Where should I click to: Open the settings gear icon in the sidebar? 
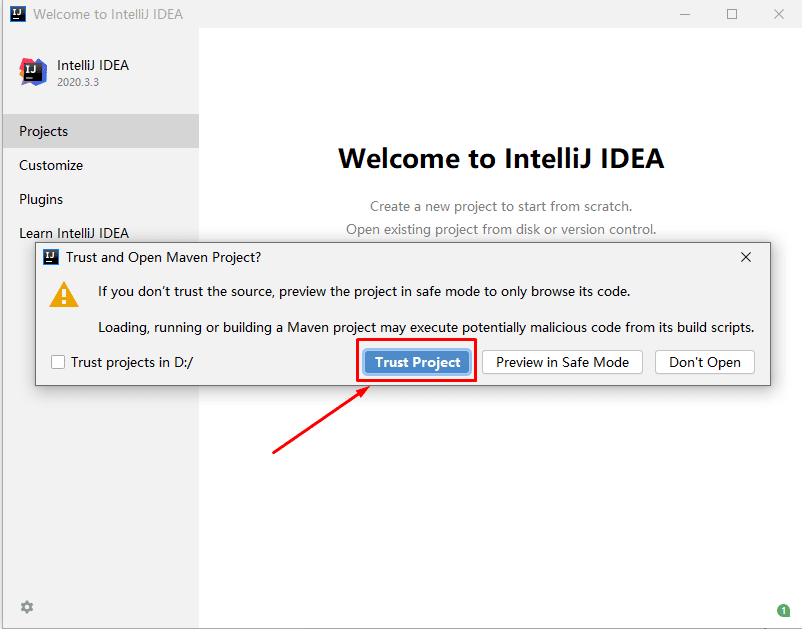click(x=27, y=607)
